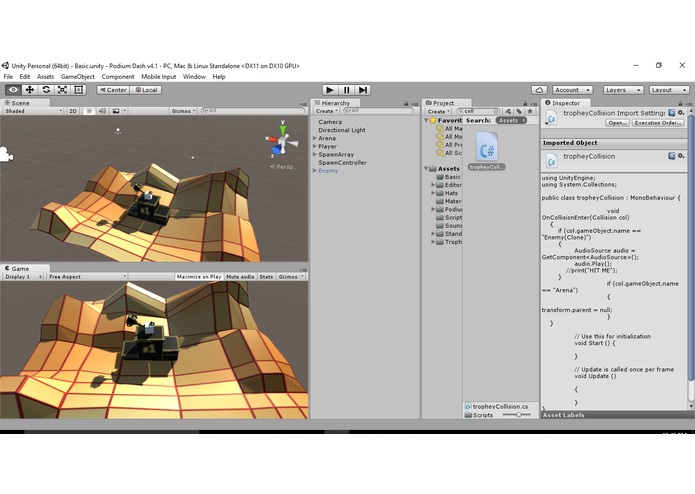Viewport: 695px width, 494px height.
Task: Click the Assets search scope pill
Action: click(511, 120)
